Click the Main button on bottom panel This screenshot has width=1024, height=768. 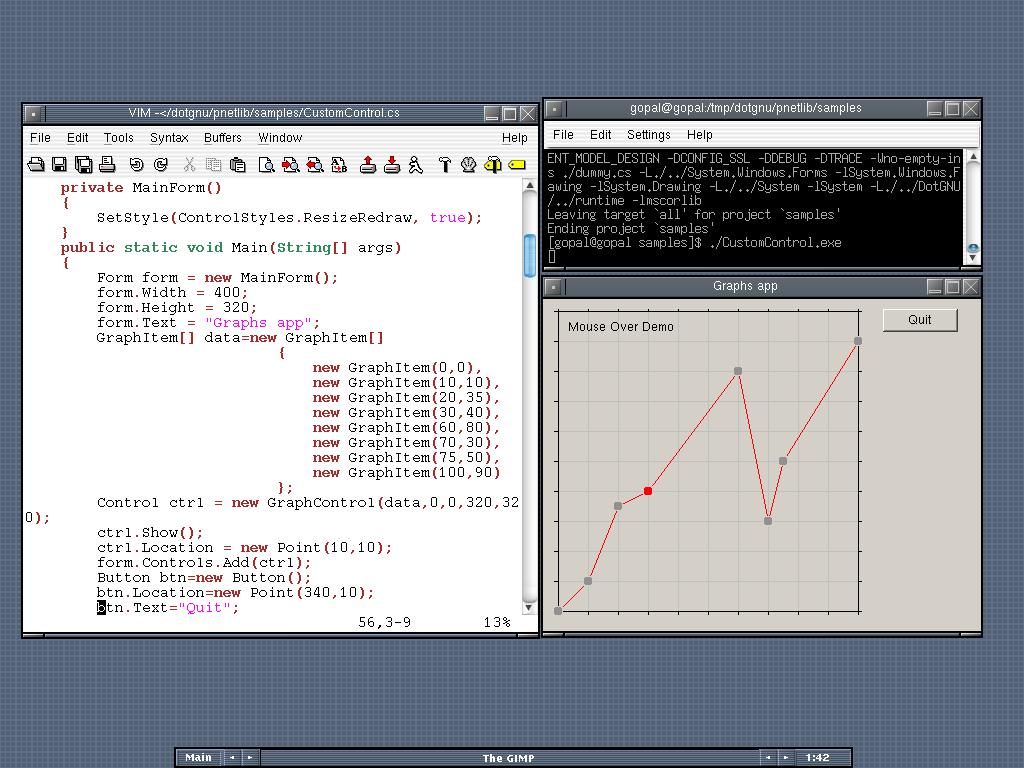(x=199, y=758)
